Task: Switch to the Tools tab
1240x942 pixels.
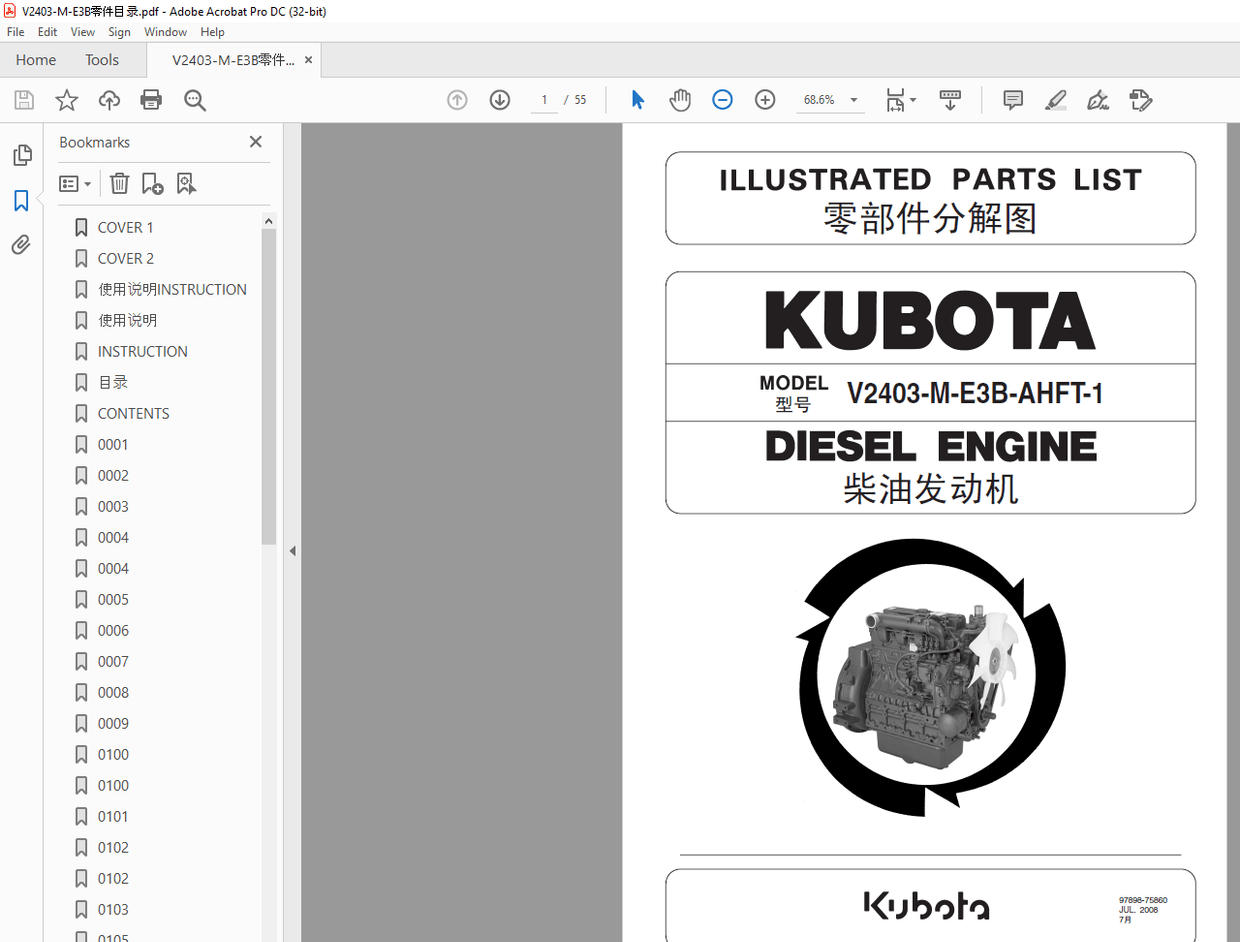Action: pyautogui.click(x=101, y=60)
